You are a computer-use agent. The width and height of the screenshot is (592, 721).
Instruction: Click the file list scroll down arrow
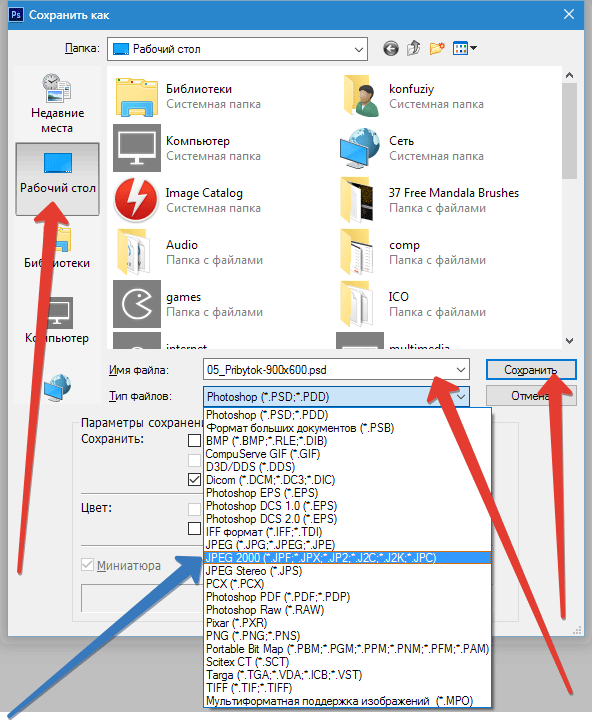tap(569, 341)
